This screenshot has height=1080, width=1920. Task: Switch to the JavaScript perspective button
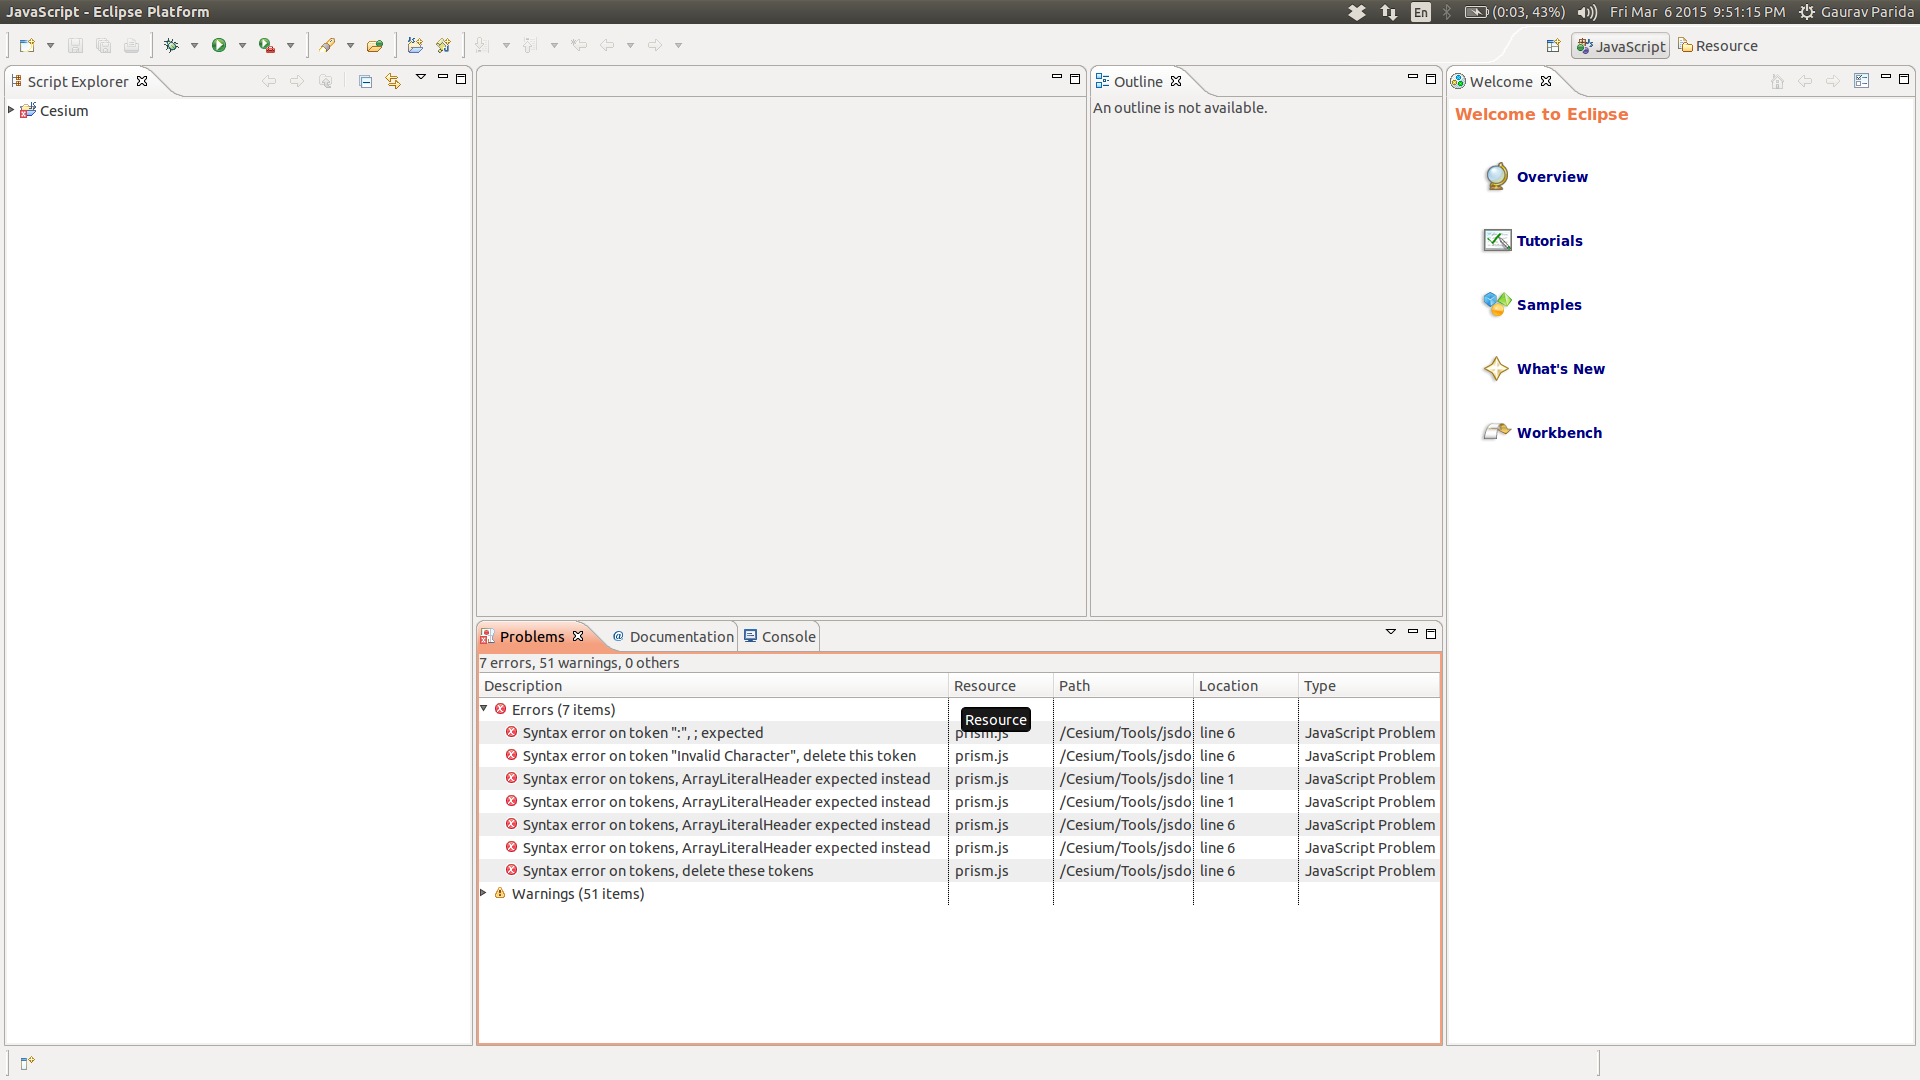[x=1620, y=46]
